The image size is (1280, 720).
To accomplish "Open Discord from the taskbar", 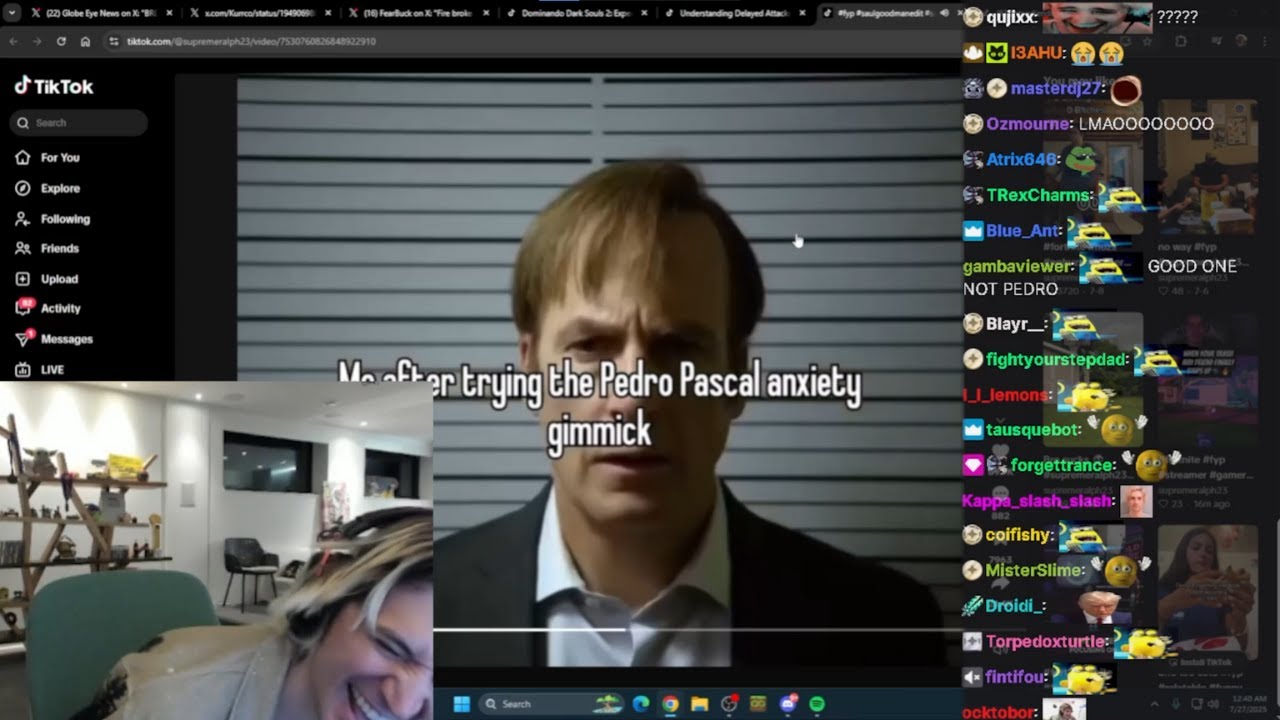I will [788, 704].
